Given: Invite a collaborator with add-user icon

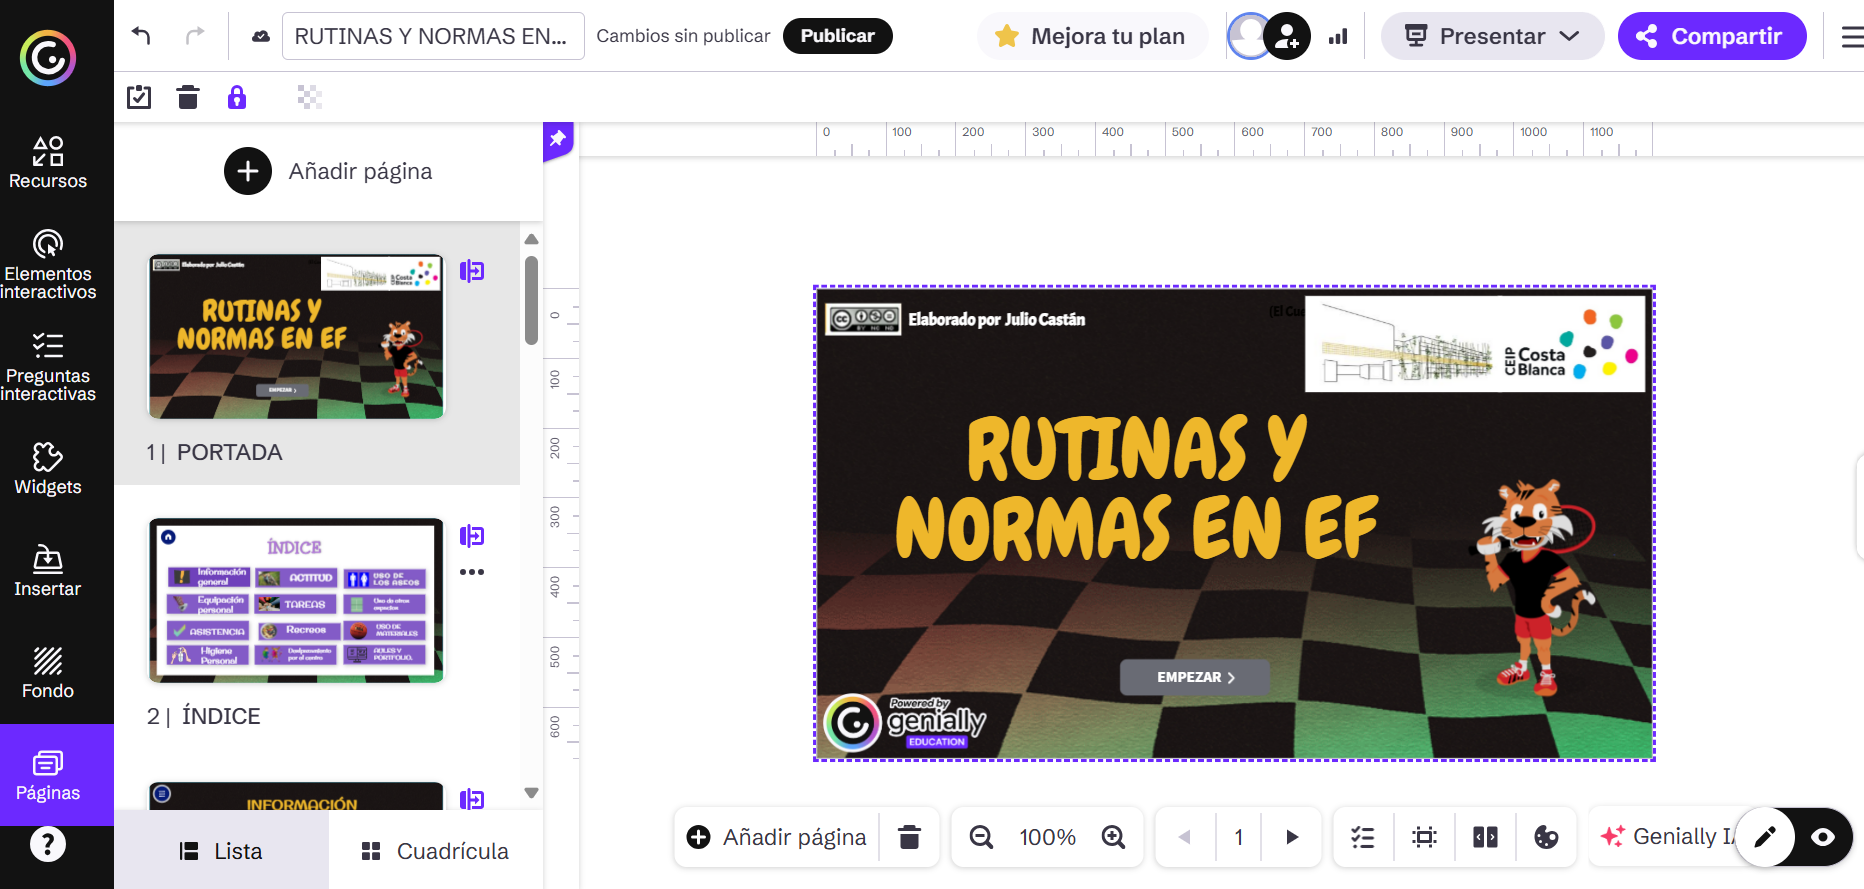Looking at the screenshot, I should point(1287,37).
